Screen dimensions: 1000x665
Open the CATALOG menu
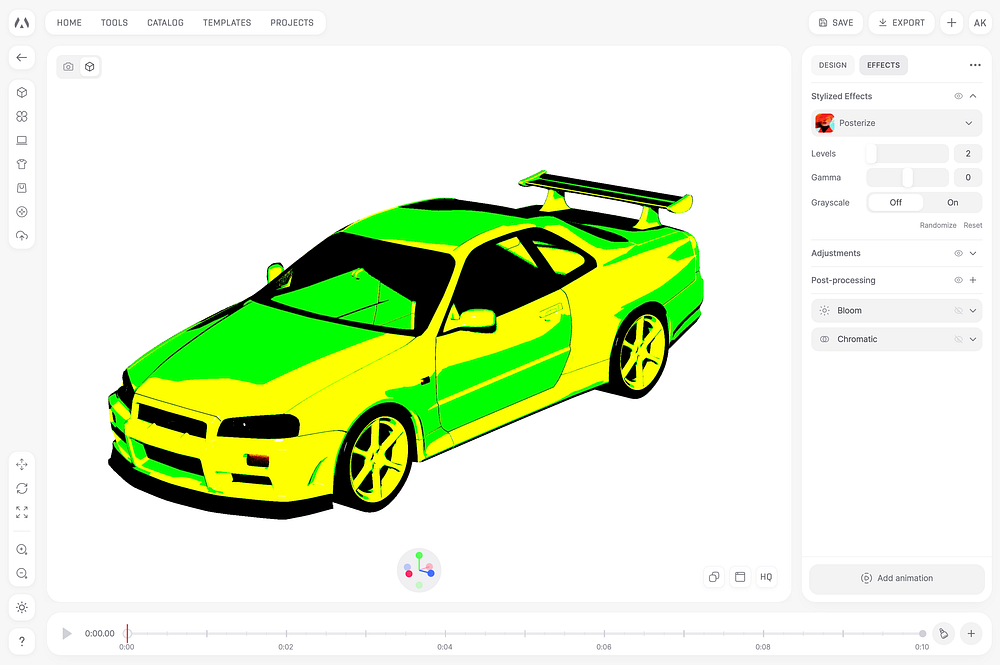point(165,22)
